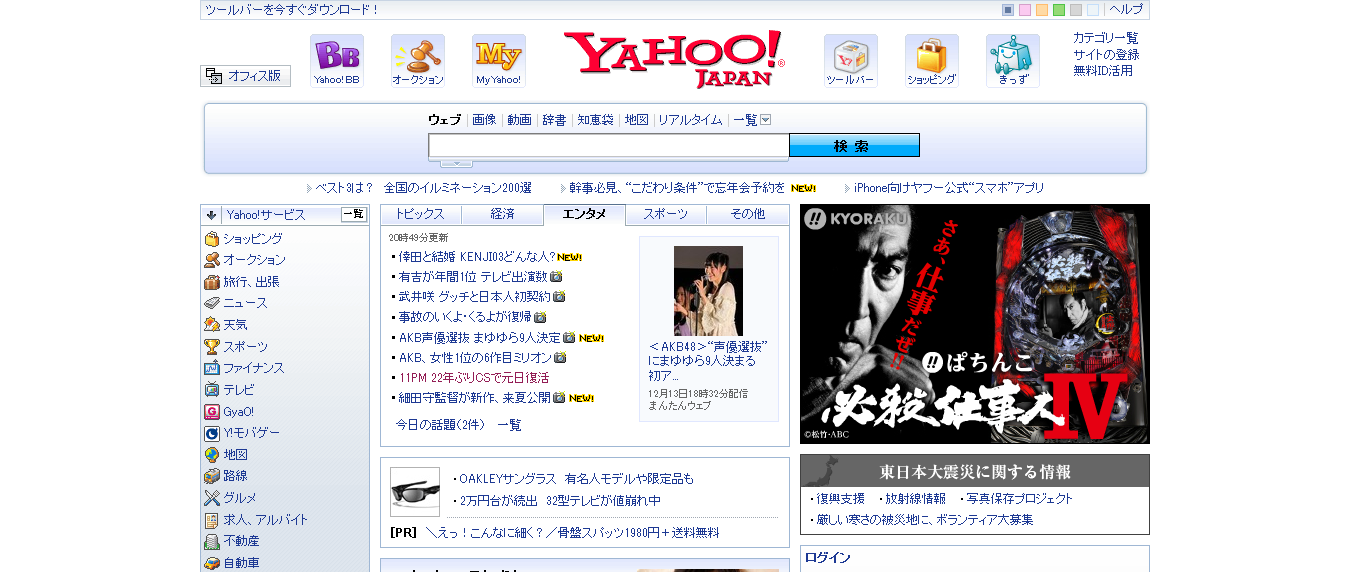Open the My Yahoo! icon
1349x572 pixels.
[499, 61]
